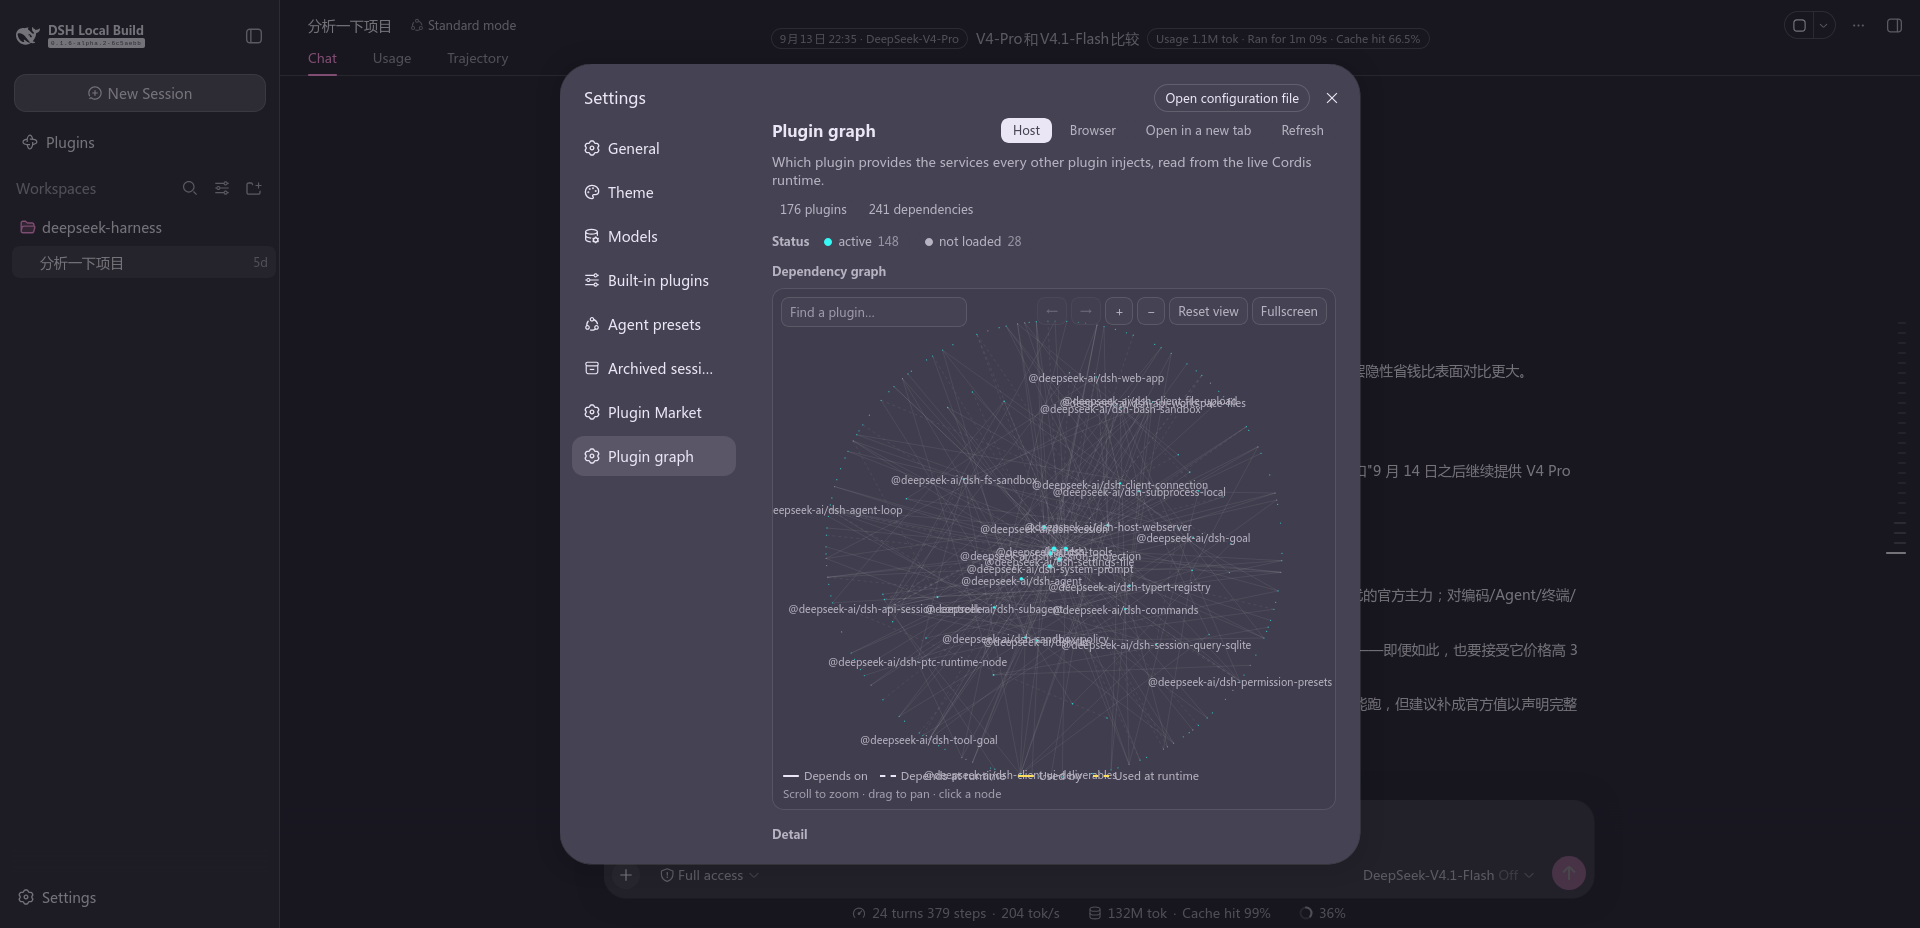Open the three-dots more menu
The image size is (1920, 928).
(1858, 26)
